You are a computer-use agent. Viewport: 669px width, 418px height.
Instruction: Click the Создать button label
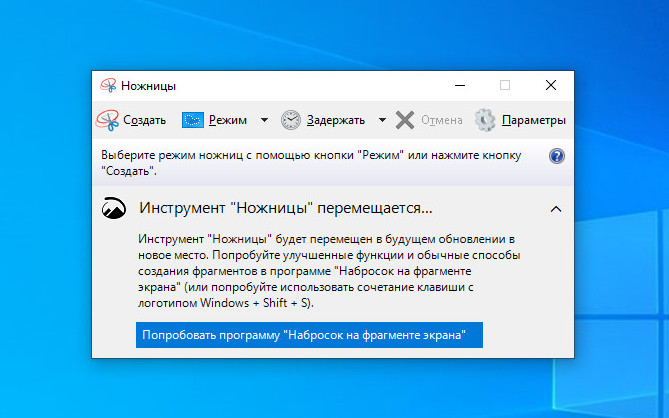(x=144, y=120)
